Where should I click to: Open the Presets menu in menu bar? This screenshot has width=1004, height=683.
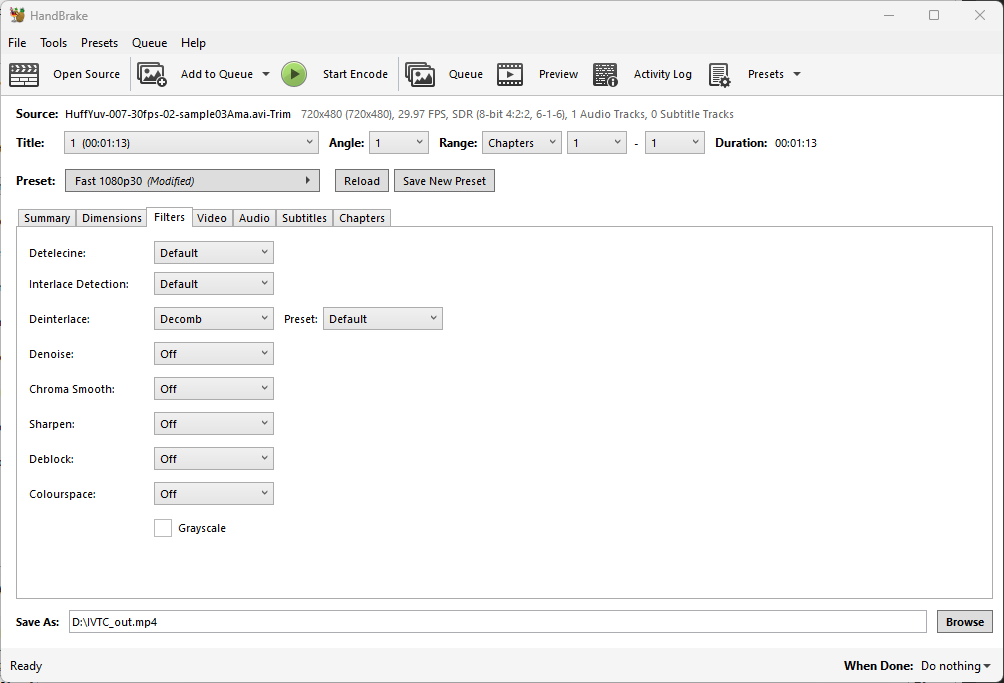pyautogui.click(x=99, y=43)
